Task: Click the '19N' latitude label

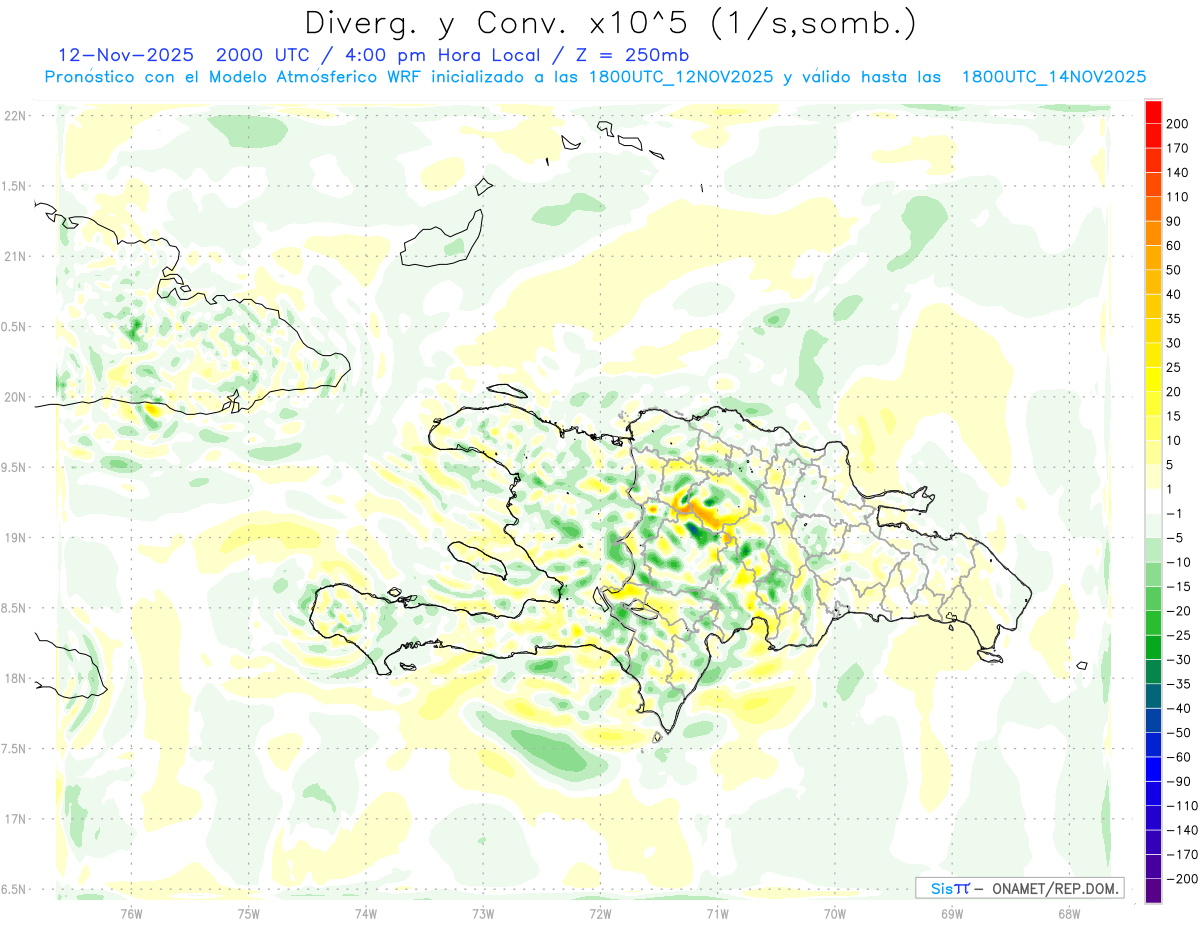Action: coord(14,538)
